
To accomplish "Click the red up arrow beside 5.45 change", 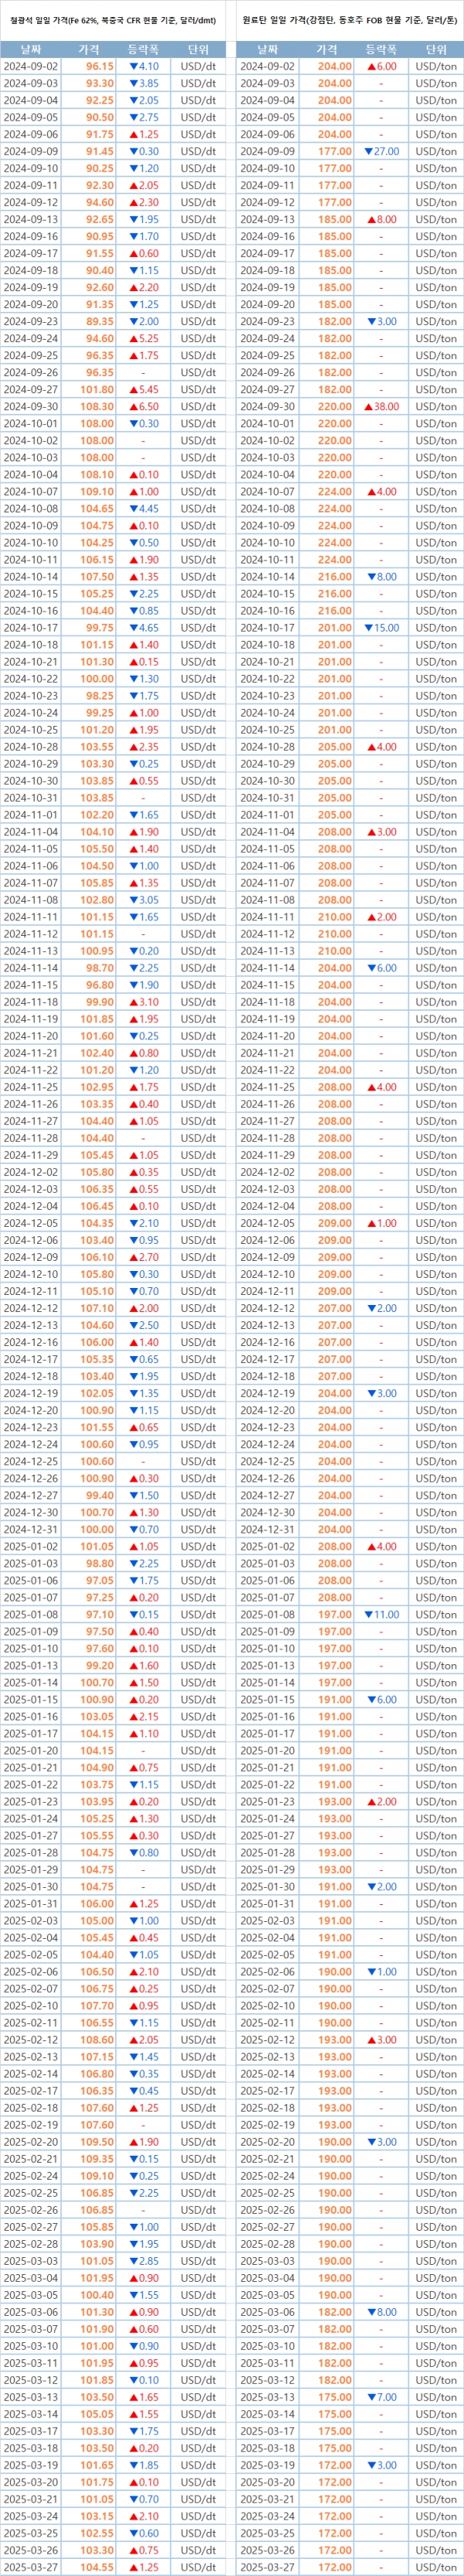I will (x=133, y=390).
